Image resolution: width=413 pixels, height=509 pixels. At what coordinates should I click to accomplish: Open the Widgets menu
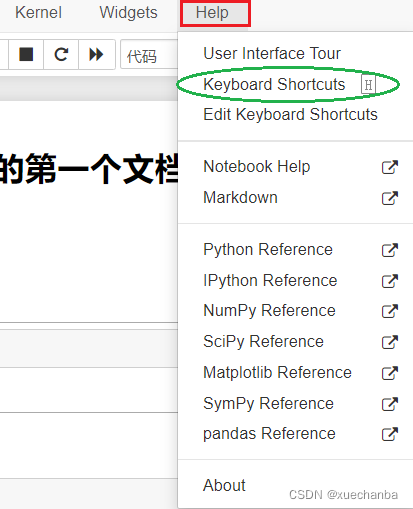[128, 13]
